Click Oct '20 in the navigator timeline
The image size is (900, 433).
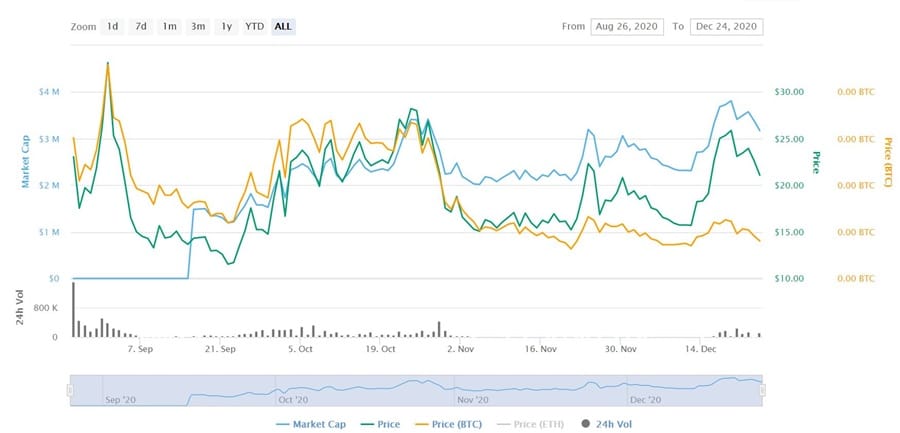tap(292, 399)
